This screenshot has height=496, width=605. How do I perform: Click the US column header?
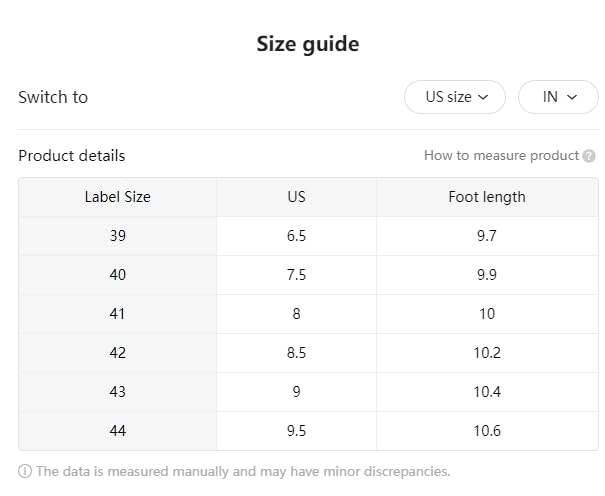pyautogui.click(x=296, y=197)
